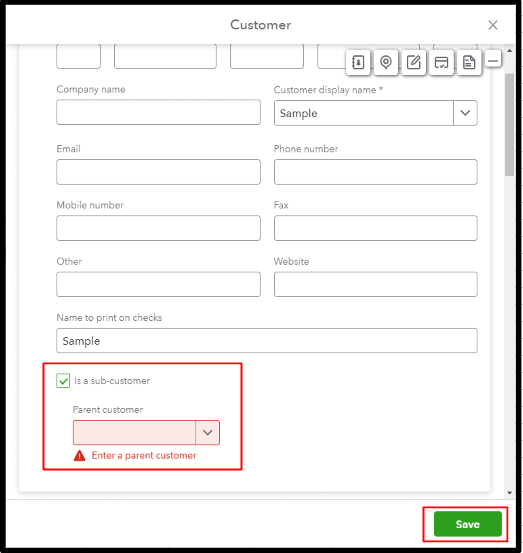This screenshot has width=523, height=553.
Task: Jump to addresses via location pin icon
Action: click(386, 63)
